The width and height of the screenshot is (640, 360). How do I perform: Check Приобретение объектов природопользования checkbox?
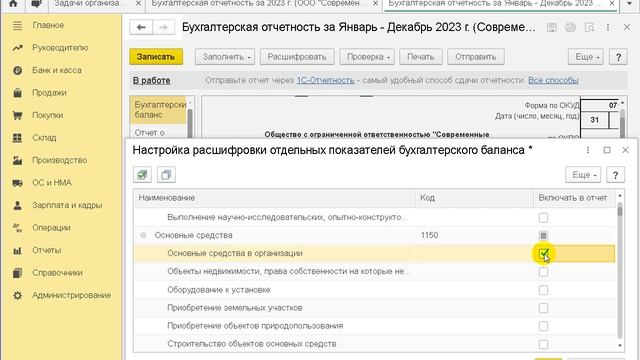(543, 326)
